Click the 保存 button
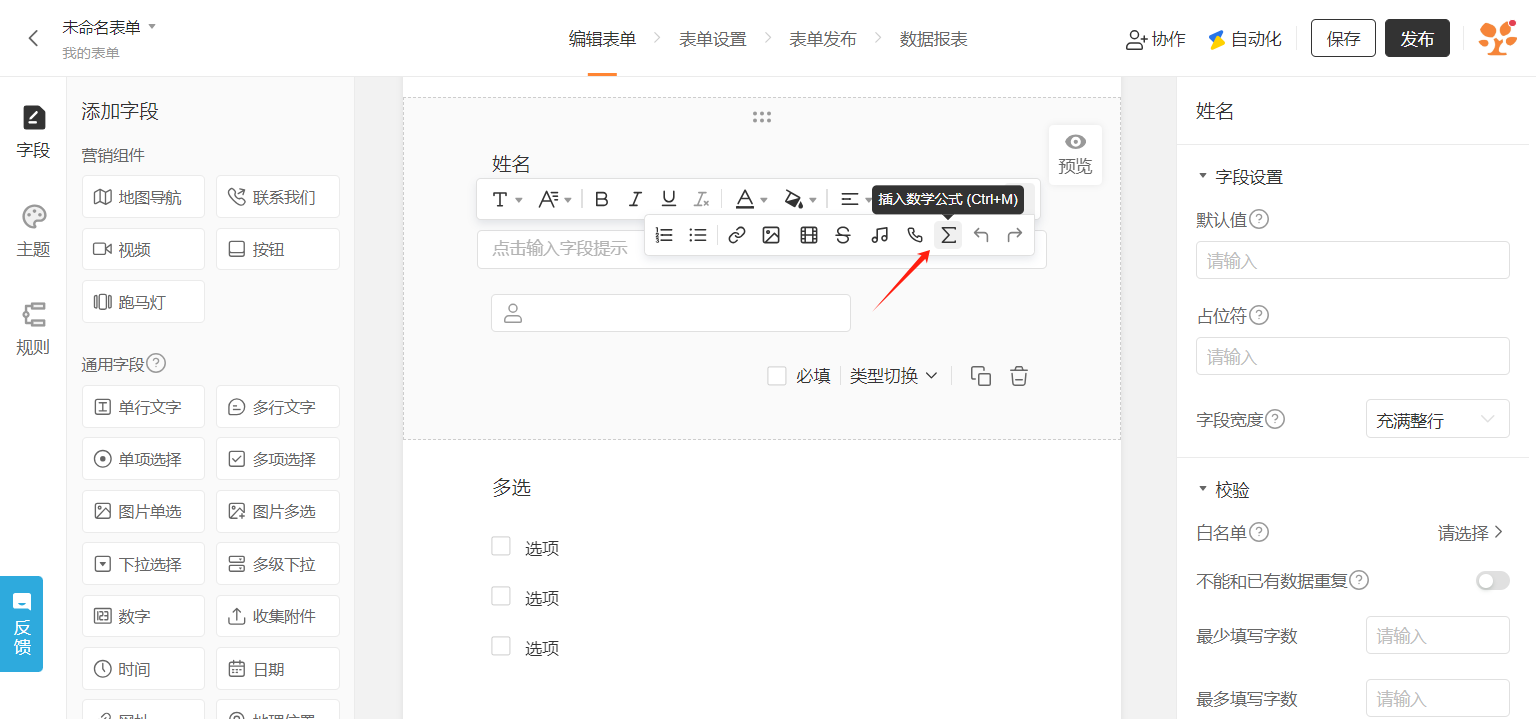The width and height of the screenshot is (1536, 719). (x=1343, y=39)
